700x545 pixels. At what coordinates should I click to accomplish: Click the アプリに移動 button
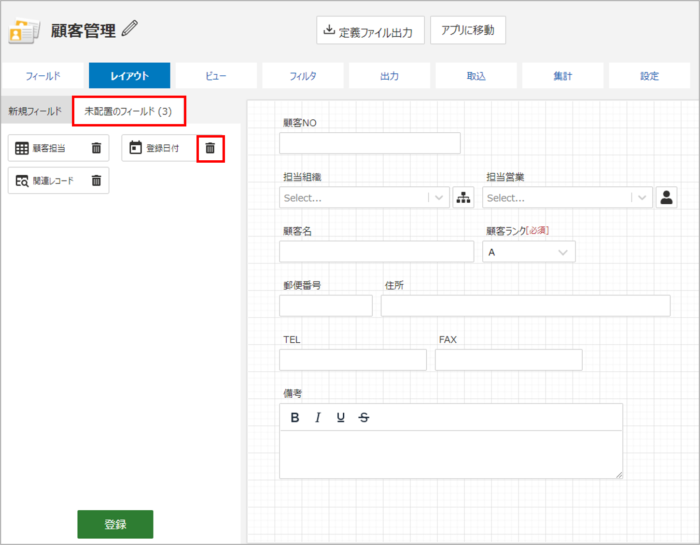point(468,30)
